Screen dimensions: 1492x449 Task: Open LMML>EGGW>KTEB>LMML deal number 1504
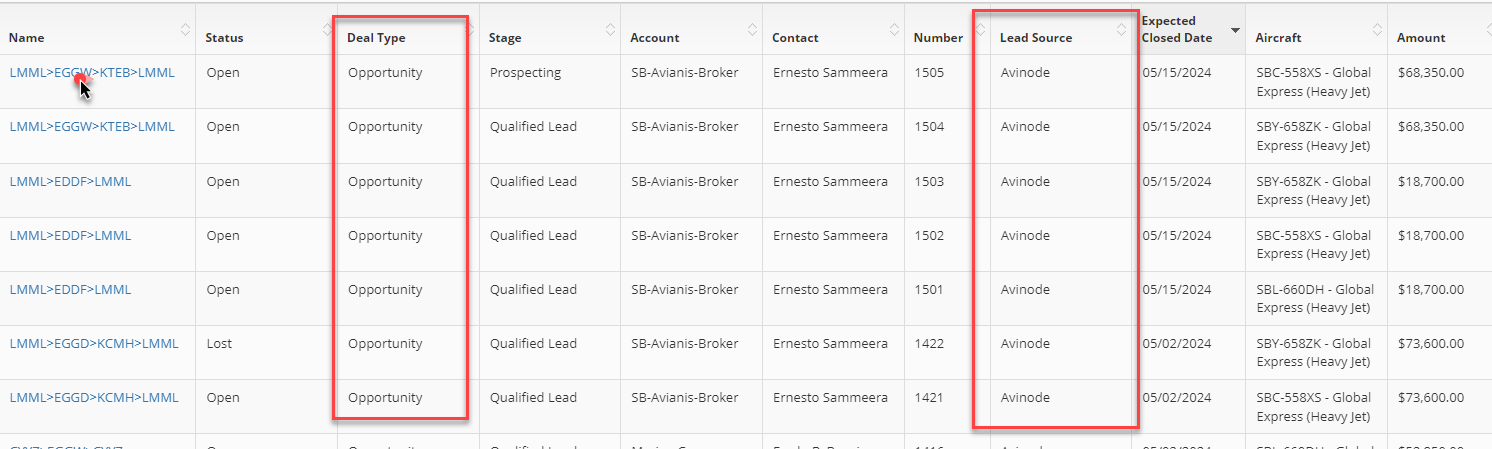tap(92, 127)
